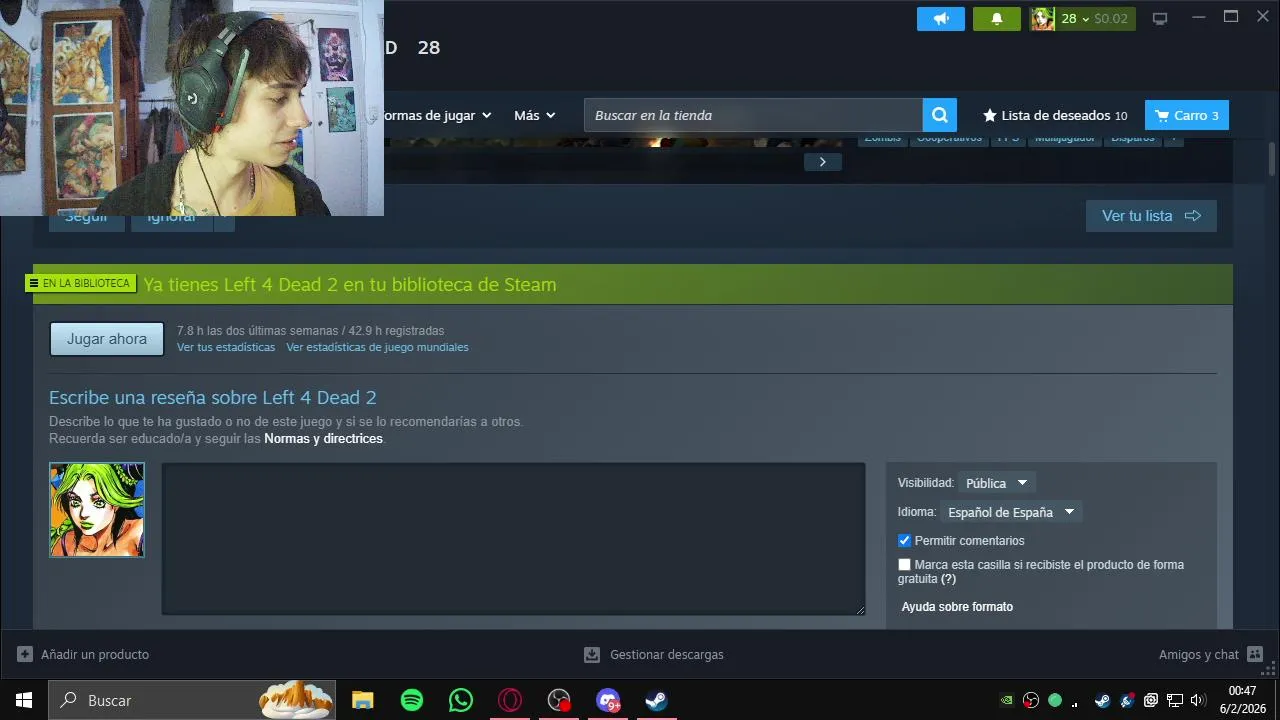Open Ver tus estadísticas link
1280x720 pixels.
pyautogui.click(x=226, y=347)
